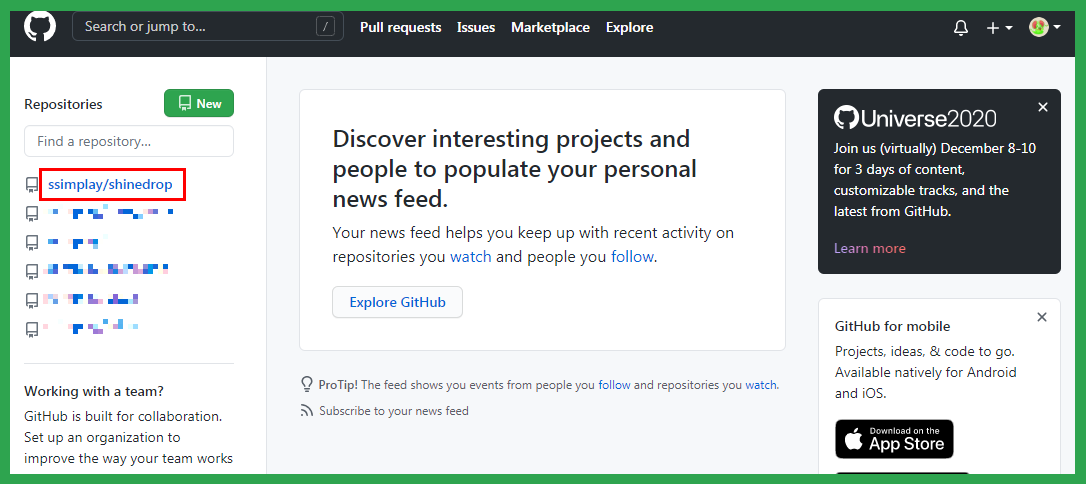Open the GitHub logo homepage

(39, 27)
